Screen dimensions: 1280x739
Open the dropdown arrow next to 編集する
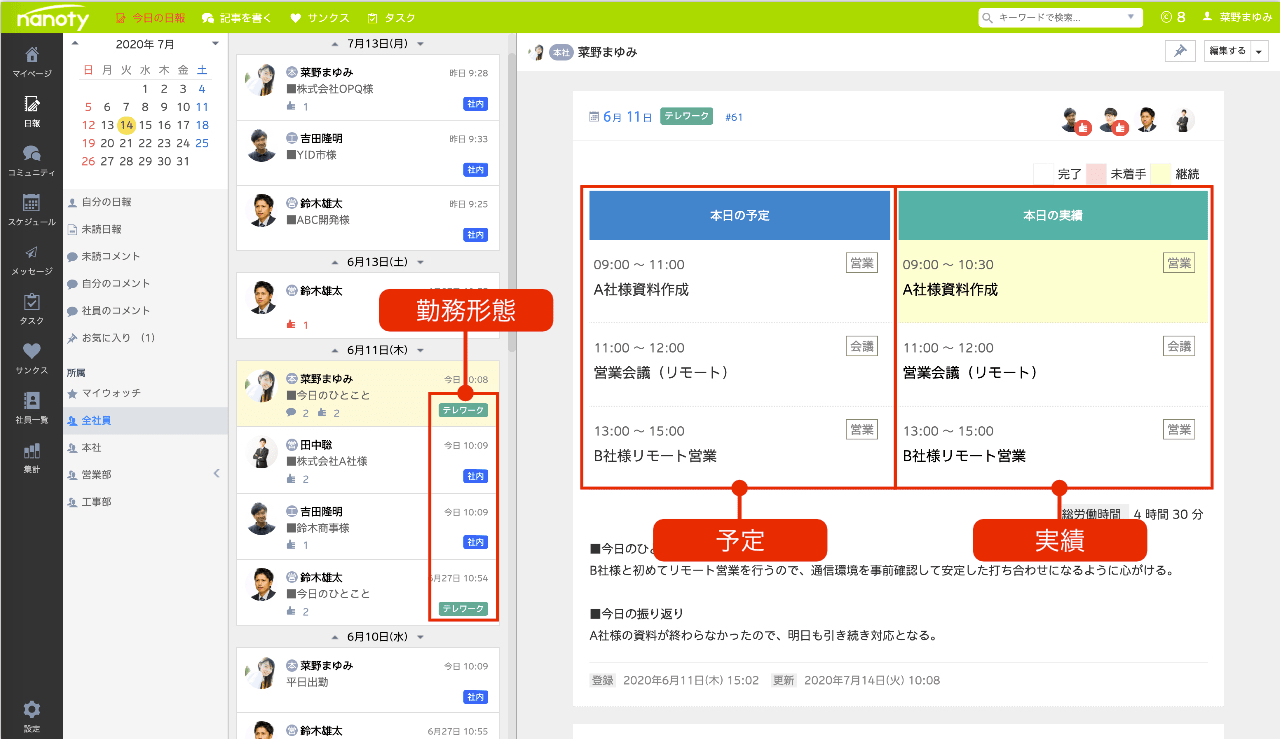[1259, 52]
